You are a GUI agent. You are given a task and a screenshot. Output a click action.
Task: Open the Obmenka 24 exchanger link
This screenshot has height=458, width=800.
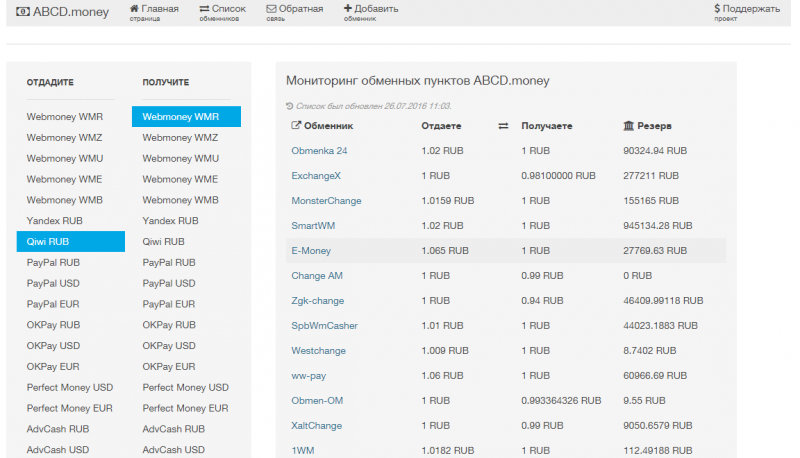(319, 150)
